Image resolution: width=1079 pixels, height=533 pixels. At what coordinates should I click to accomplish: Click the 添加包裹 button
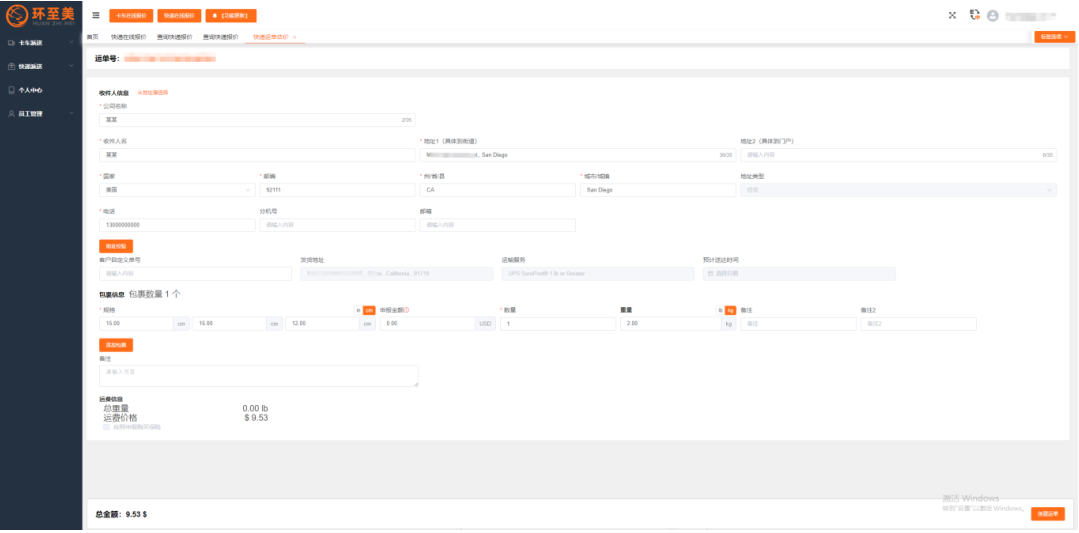click(x=115, y=345)
